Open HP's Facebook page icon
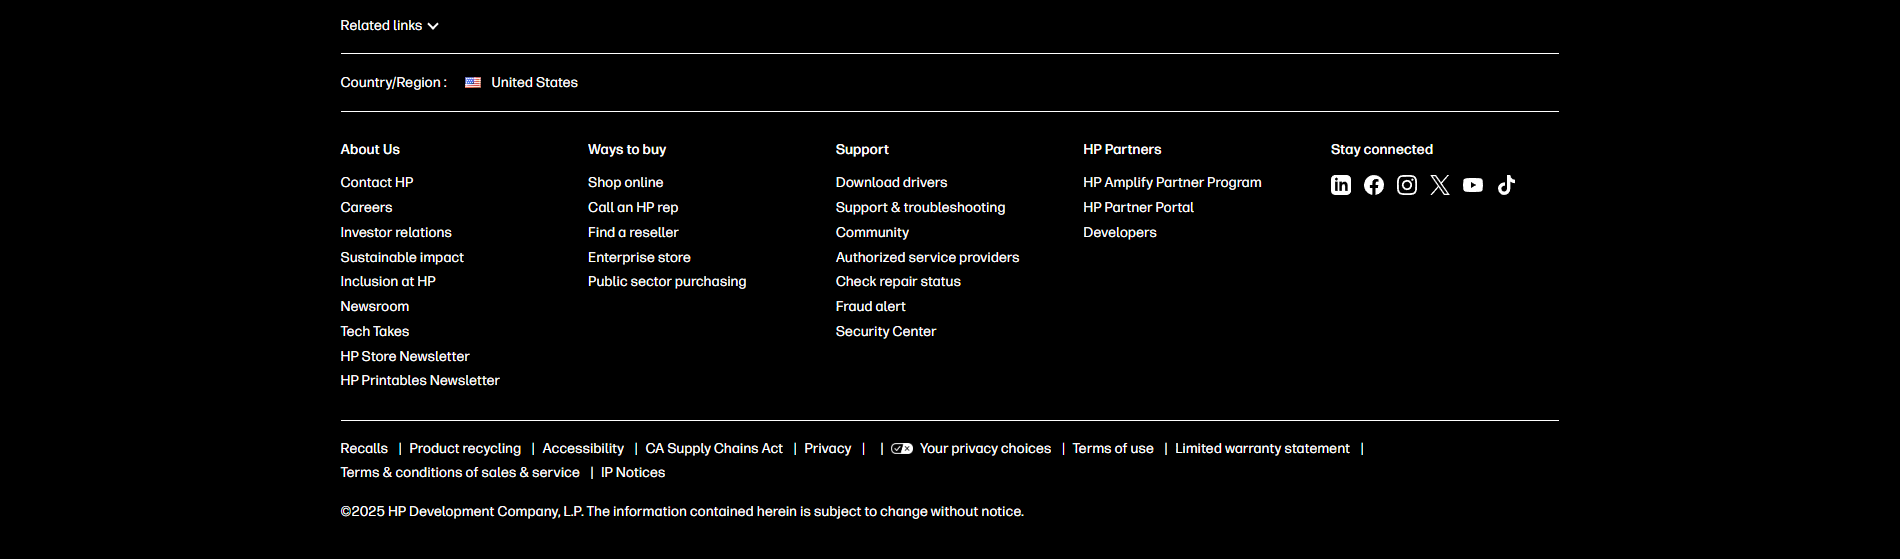The height and width of the screenshot is (559, 1900). click(x=1374, y=185)
